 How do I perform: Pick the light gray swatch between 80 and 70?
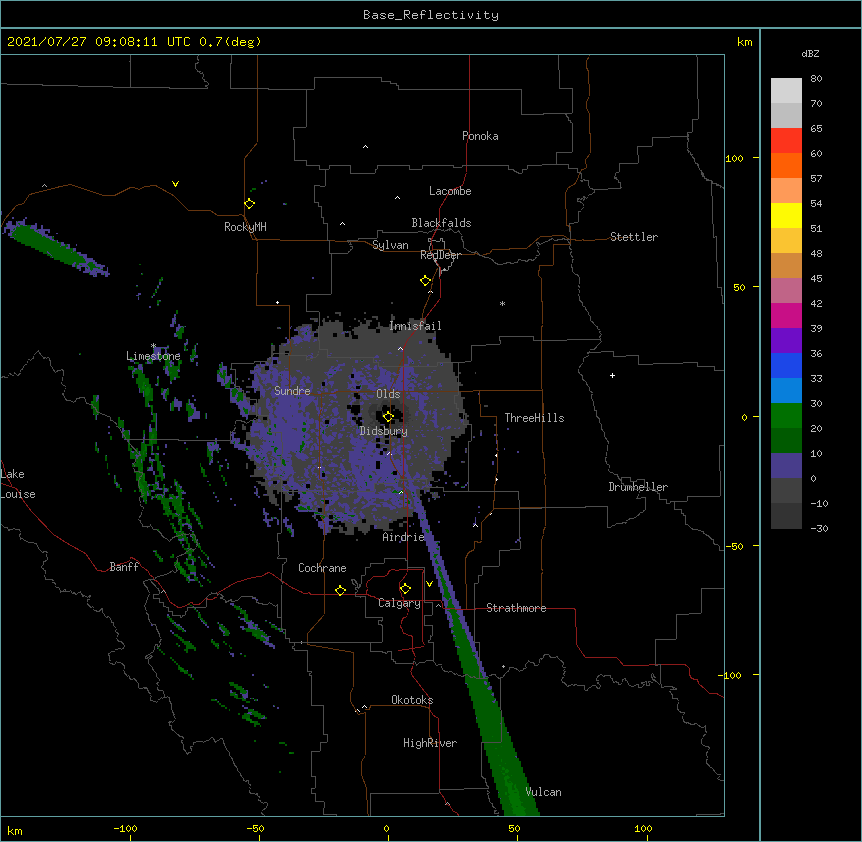pos(786,91)
